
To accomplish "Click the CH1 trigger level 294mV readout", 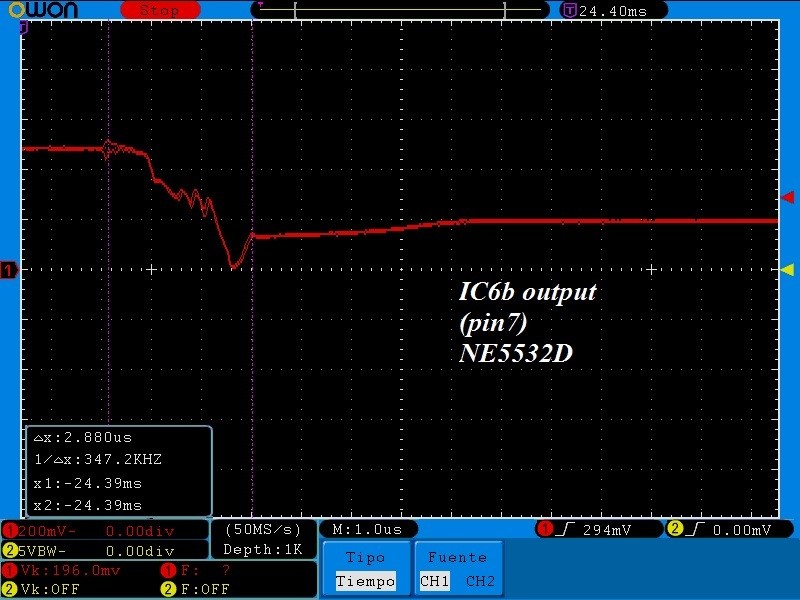I will pyautogui.click(x=606, y=530).
